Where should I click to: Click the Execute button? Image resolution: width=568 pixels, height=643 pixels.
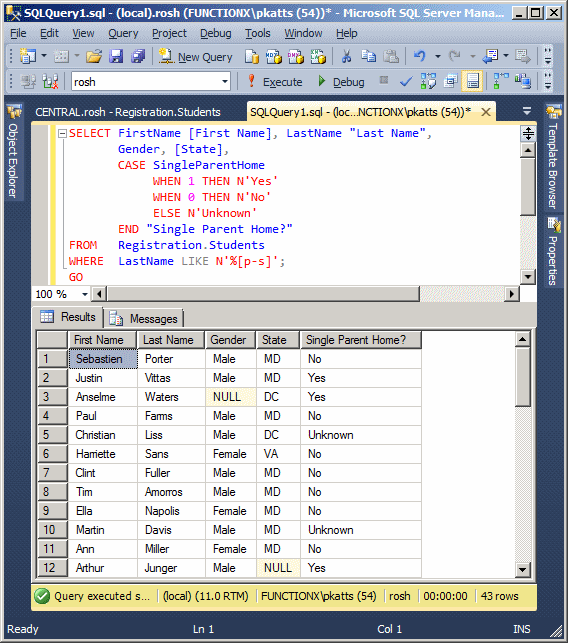(x=275, y=82)
